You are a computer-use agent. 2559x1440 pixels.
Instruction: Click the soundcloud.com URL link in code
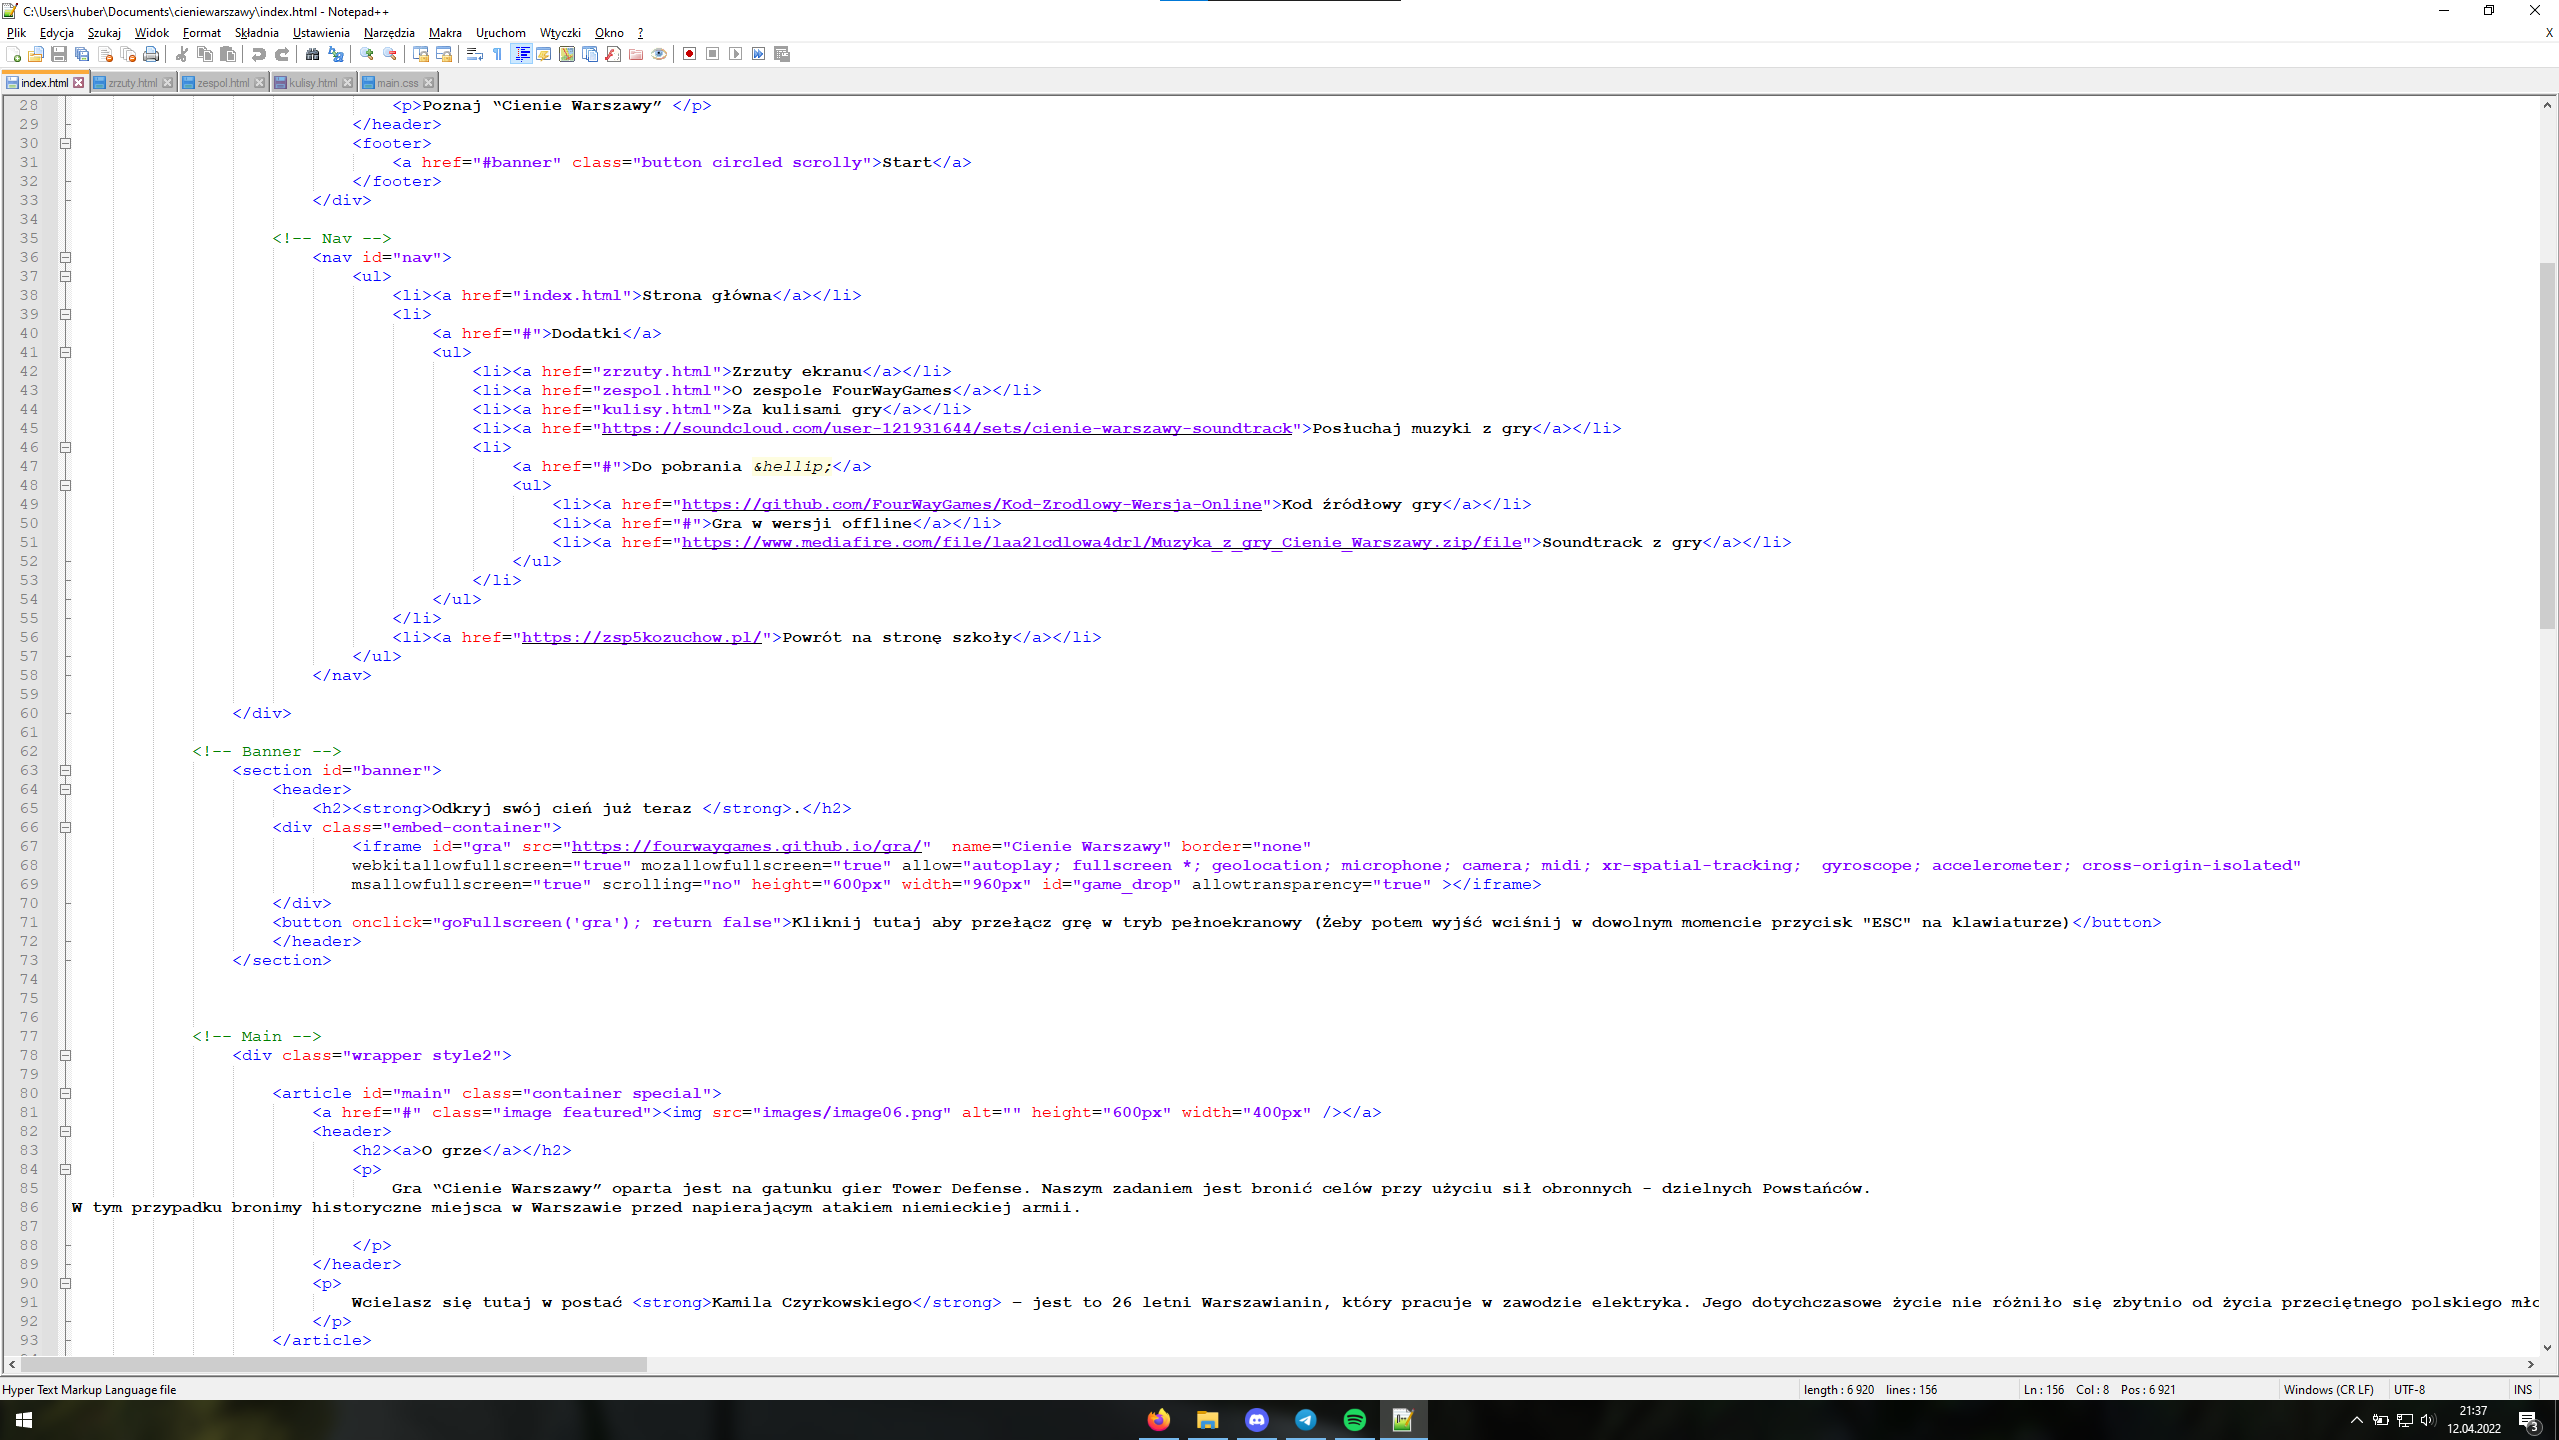coord(946,428)
